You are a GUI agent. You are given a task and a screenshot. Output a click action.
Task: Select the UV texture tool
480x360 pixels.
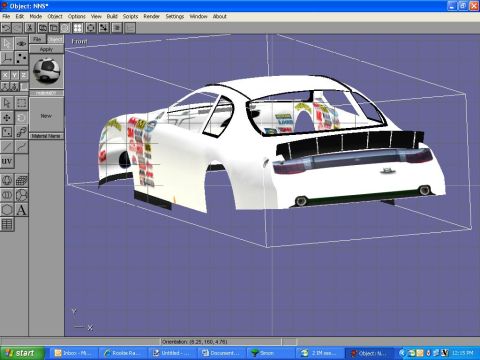point(7,161)
